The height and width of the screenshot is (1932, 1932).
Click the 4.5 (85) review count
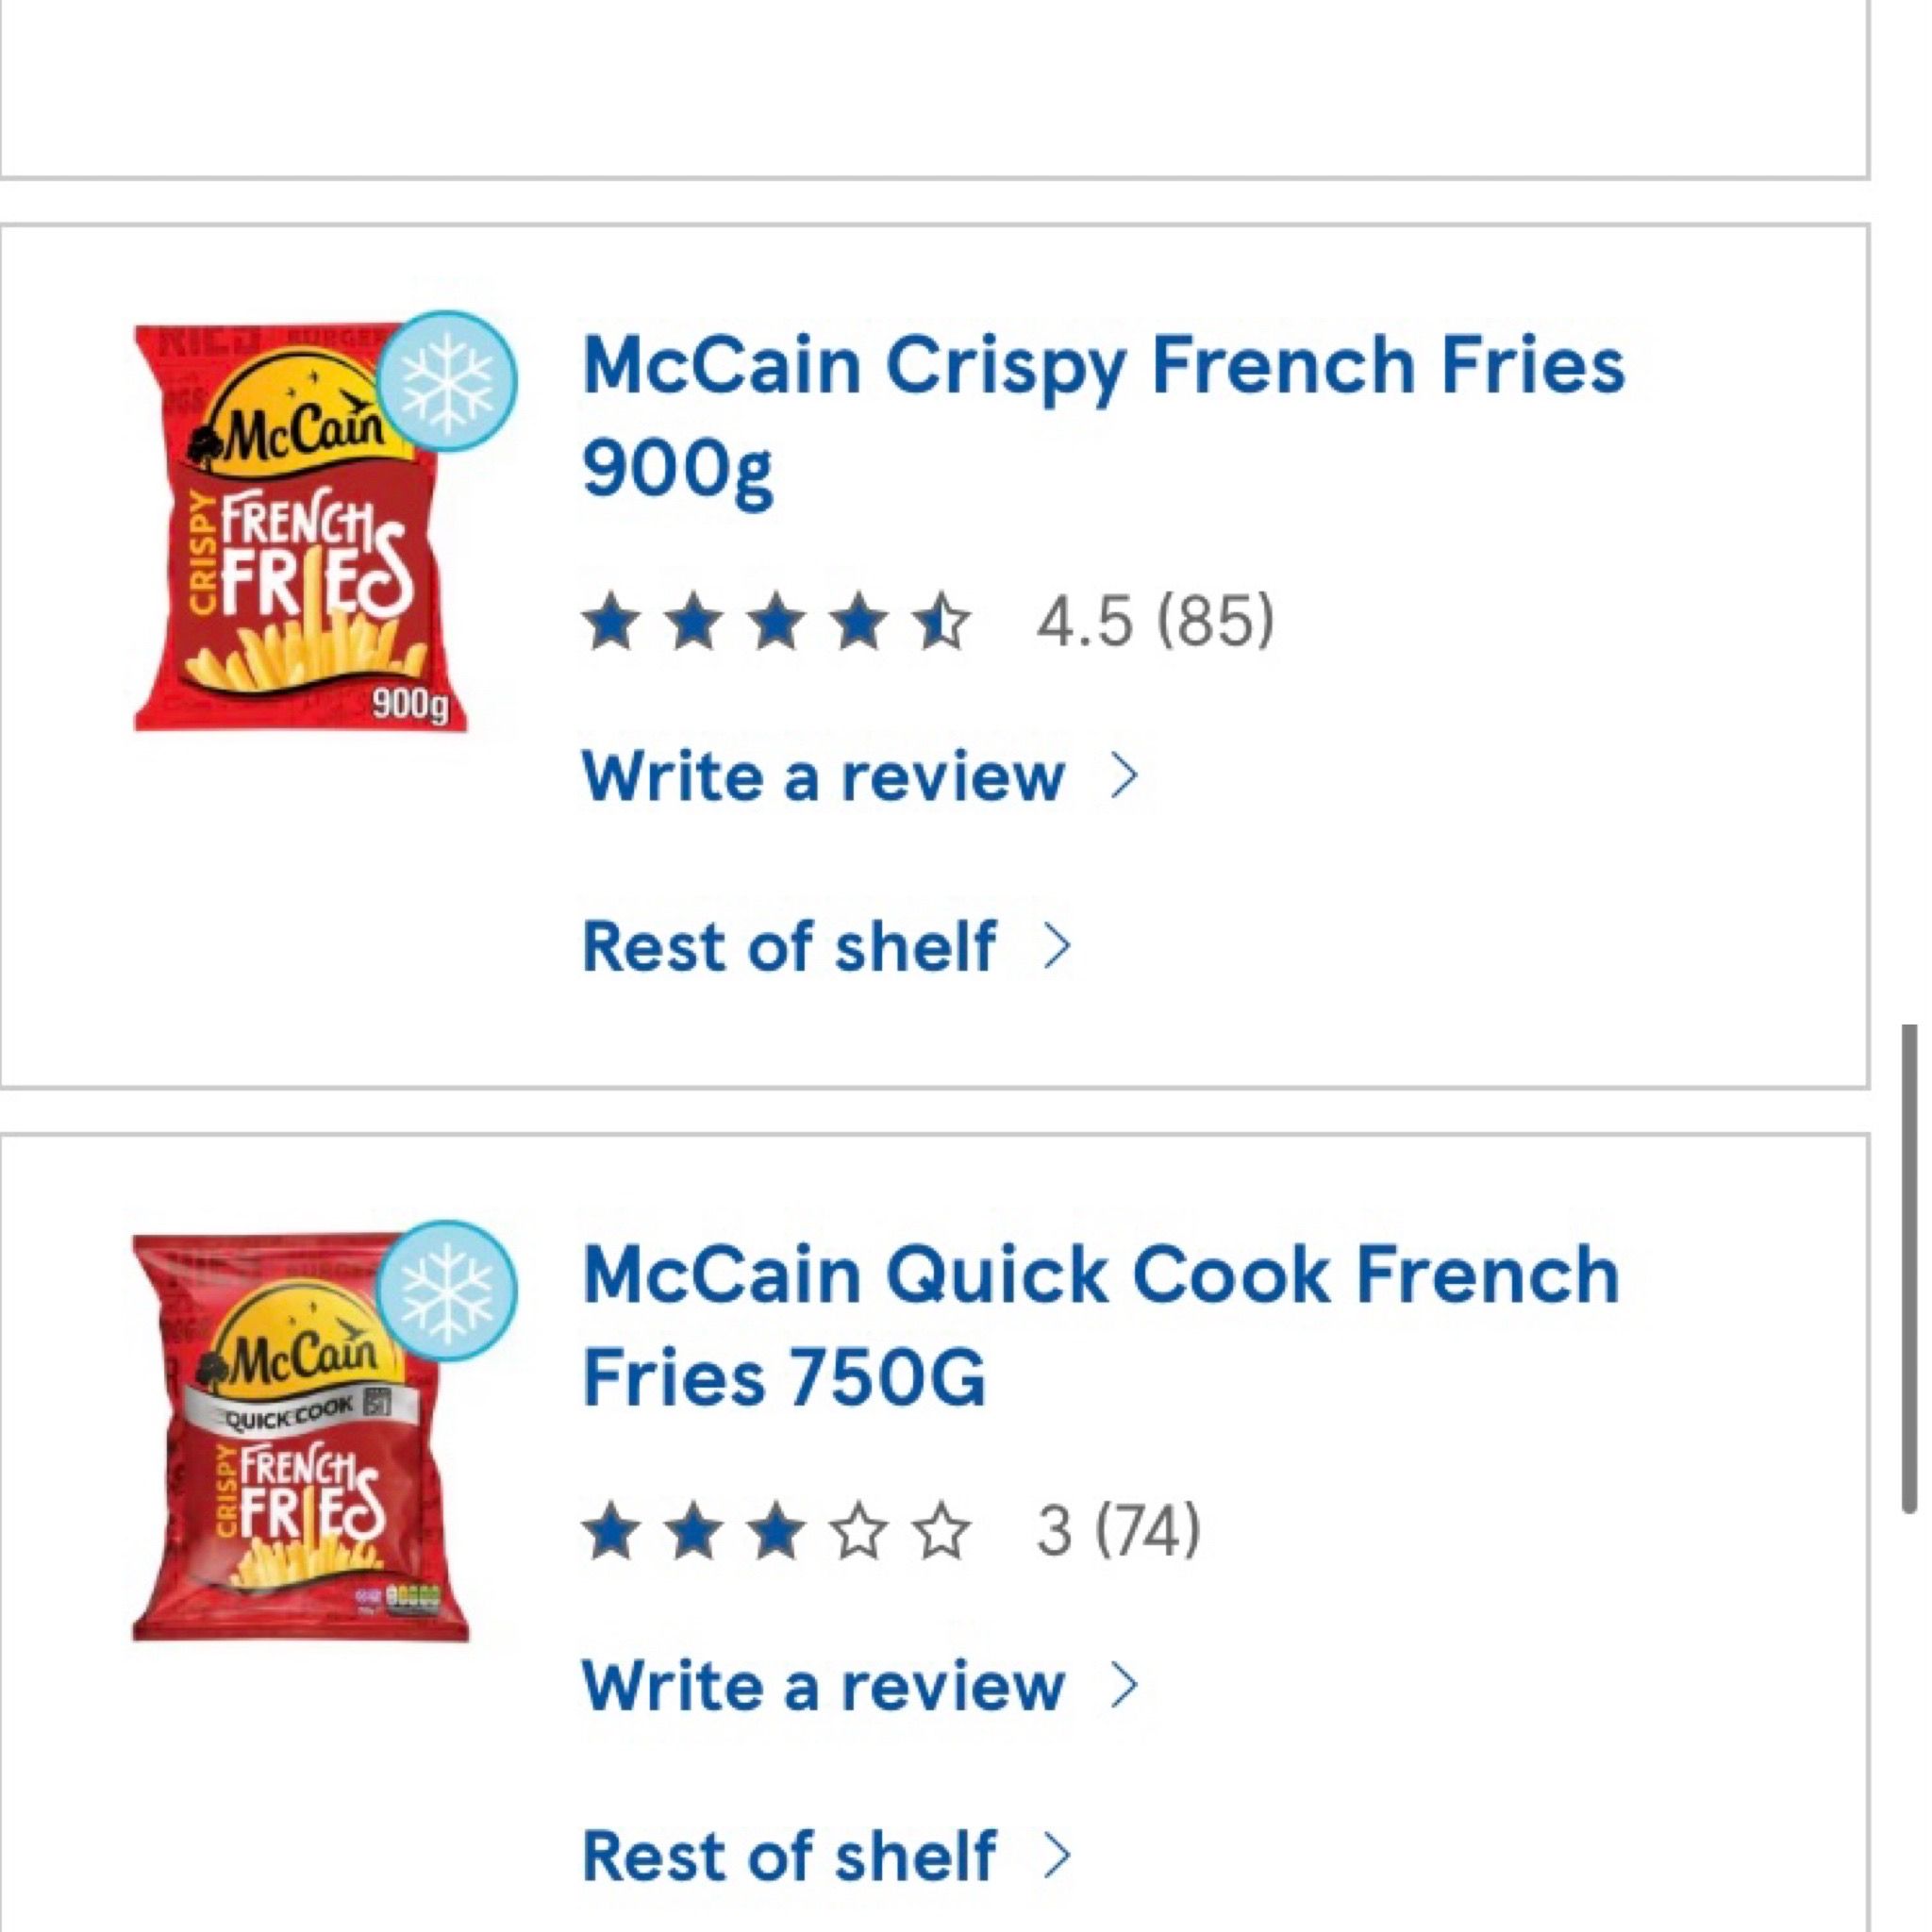click(x=1155, y=621)
